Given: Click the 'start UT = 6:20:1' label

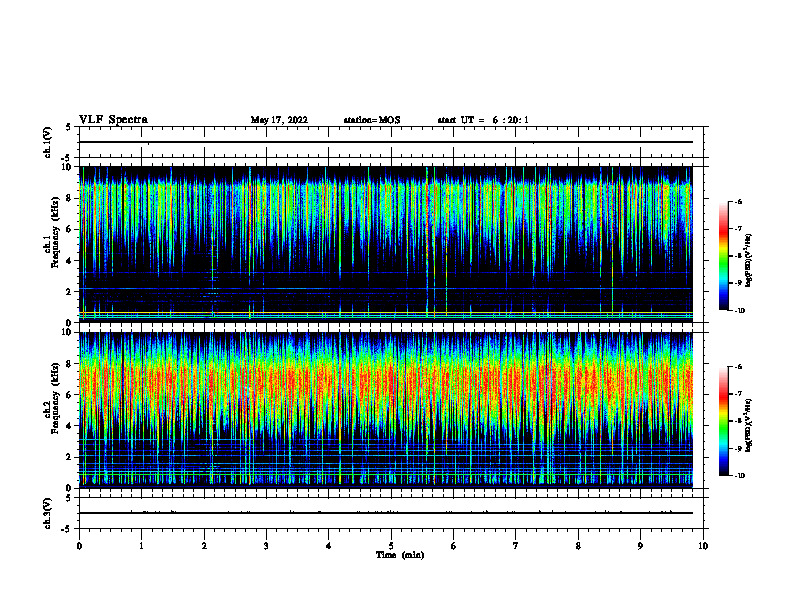Looking at the screenshot, I should [483, 120].
